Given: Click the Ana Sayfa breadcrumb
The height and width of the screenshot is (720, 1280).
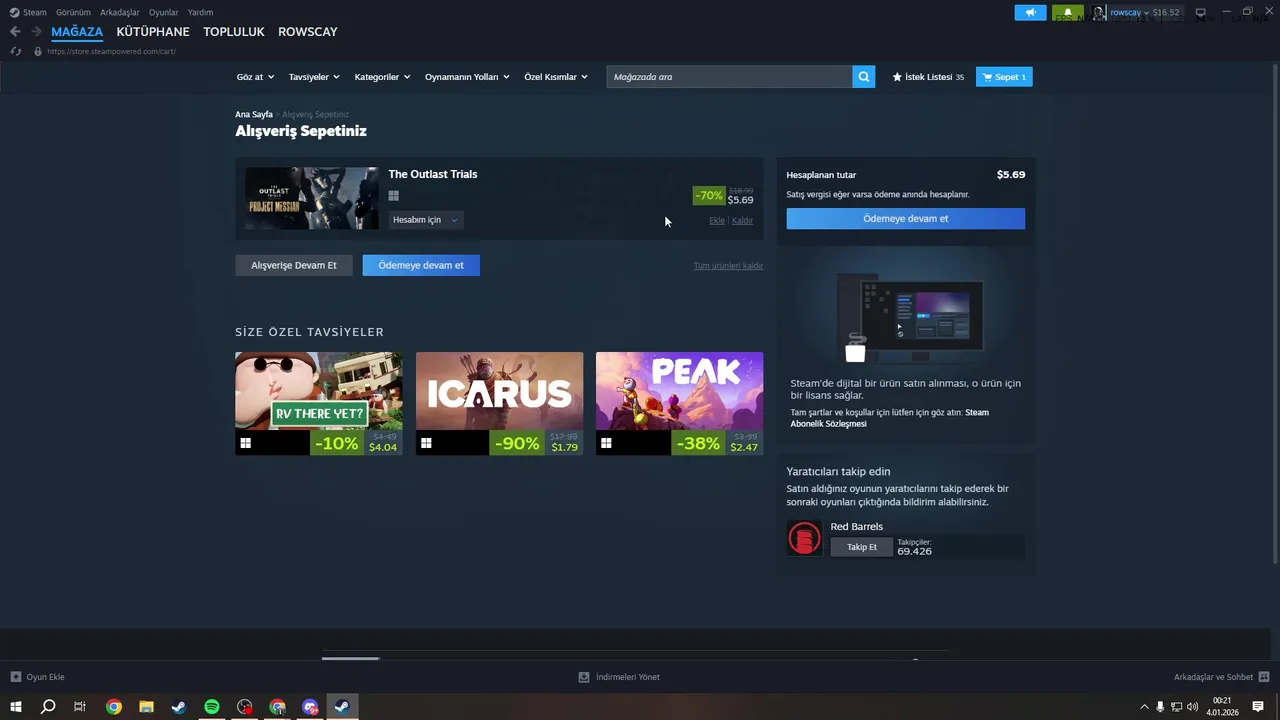Looking at the screenshot, I should click(254, 115).
